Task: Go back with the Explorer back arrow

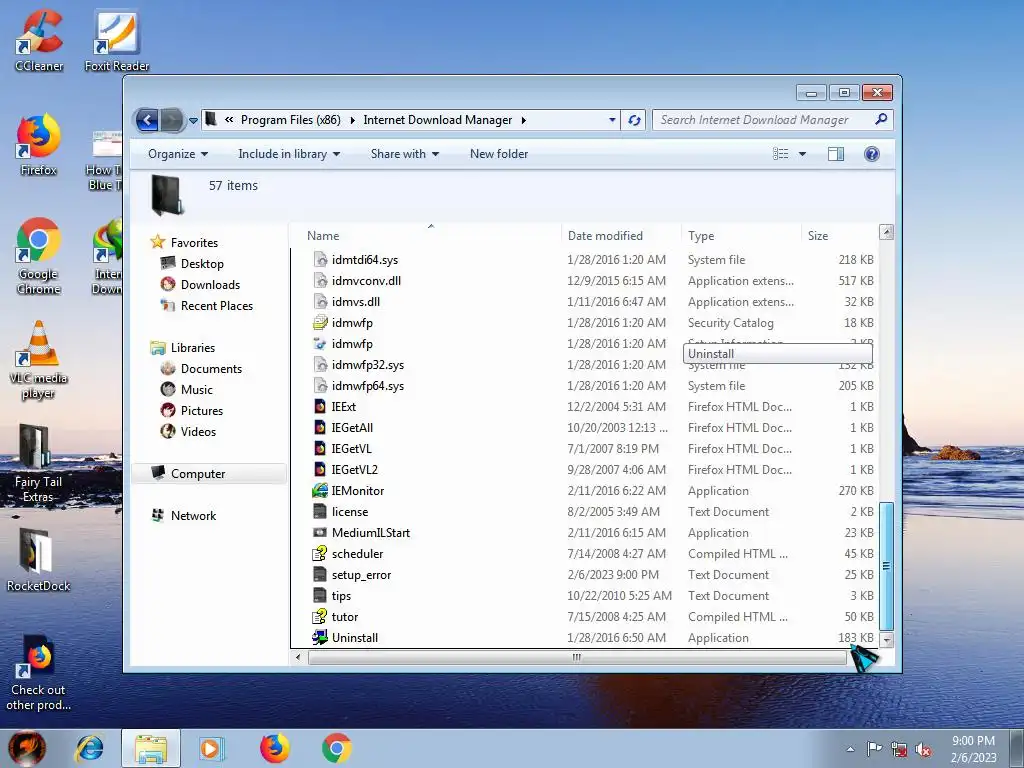Action: [147, 120]
